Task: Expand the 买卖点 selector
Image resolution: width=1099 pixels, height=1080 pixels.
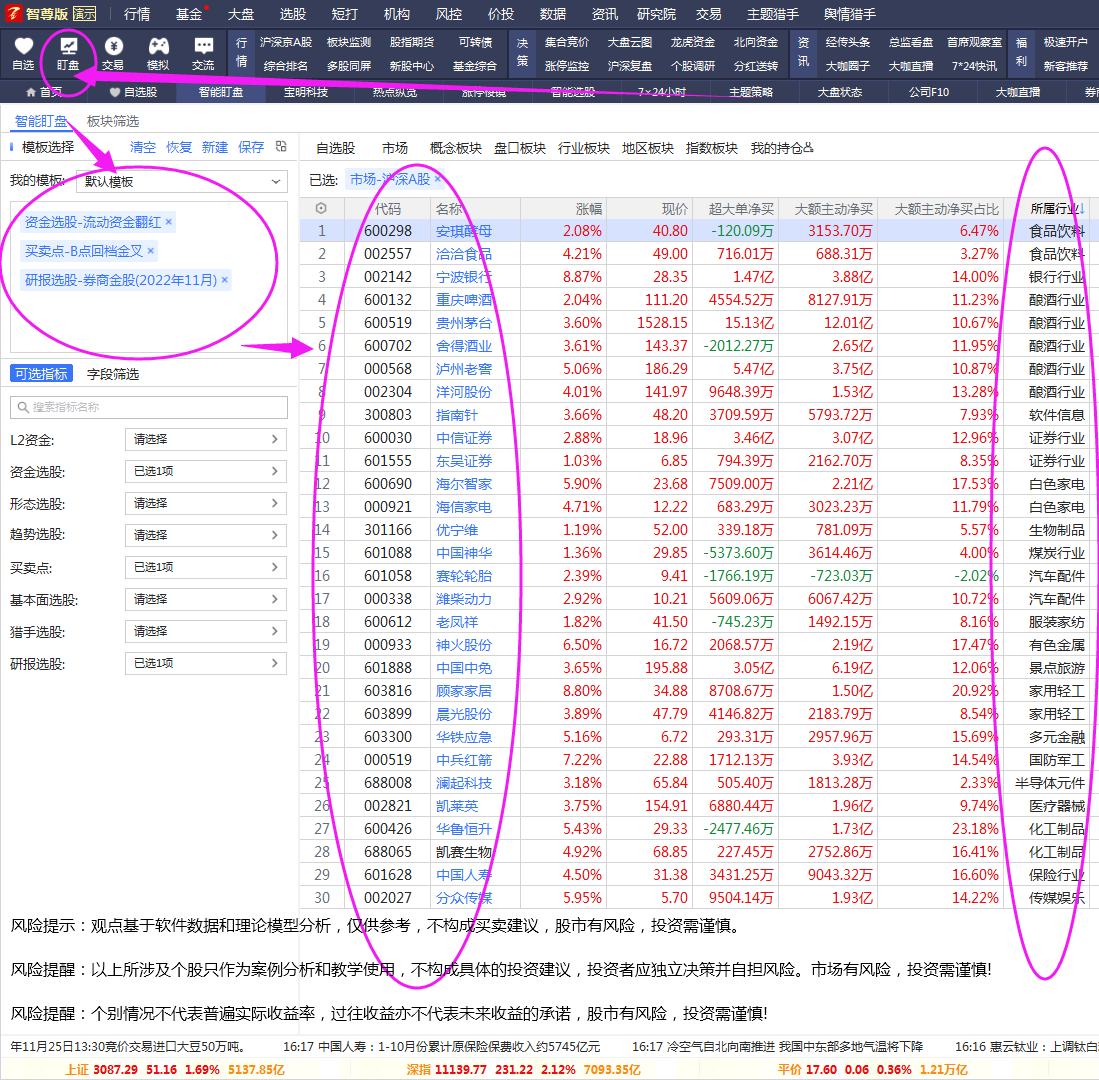Action: point(205,567)
